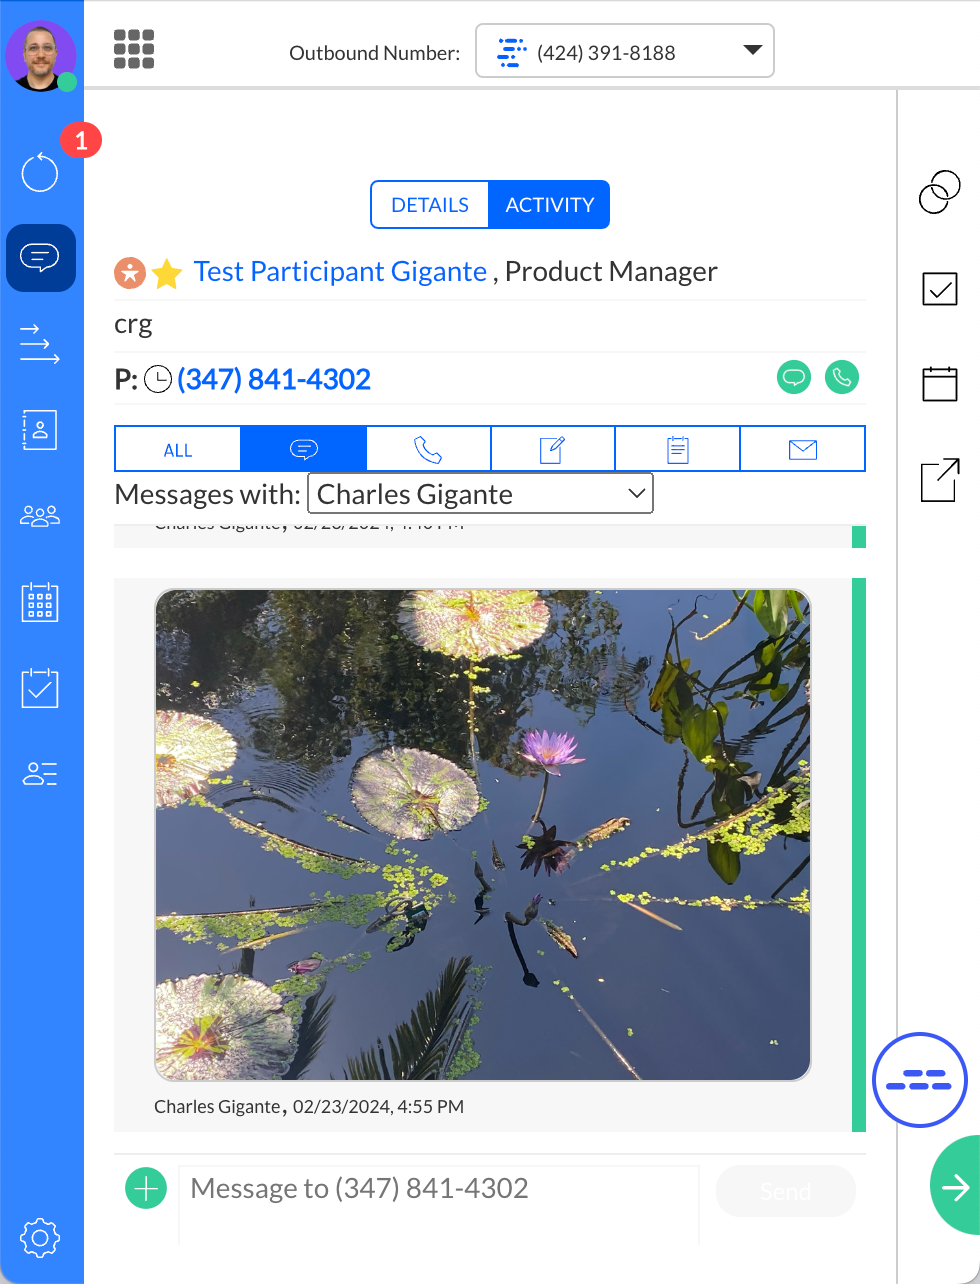Open the settings gear in sidebar

click(x=40, y=1238)
